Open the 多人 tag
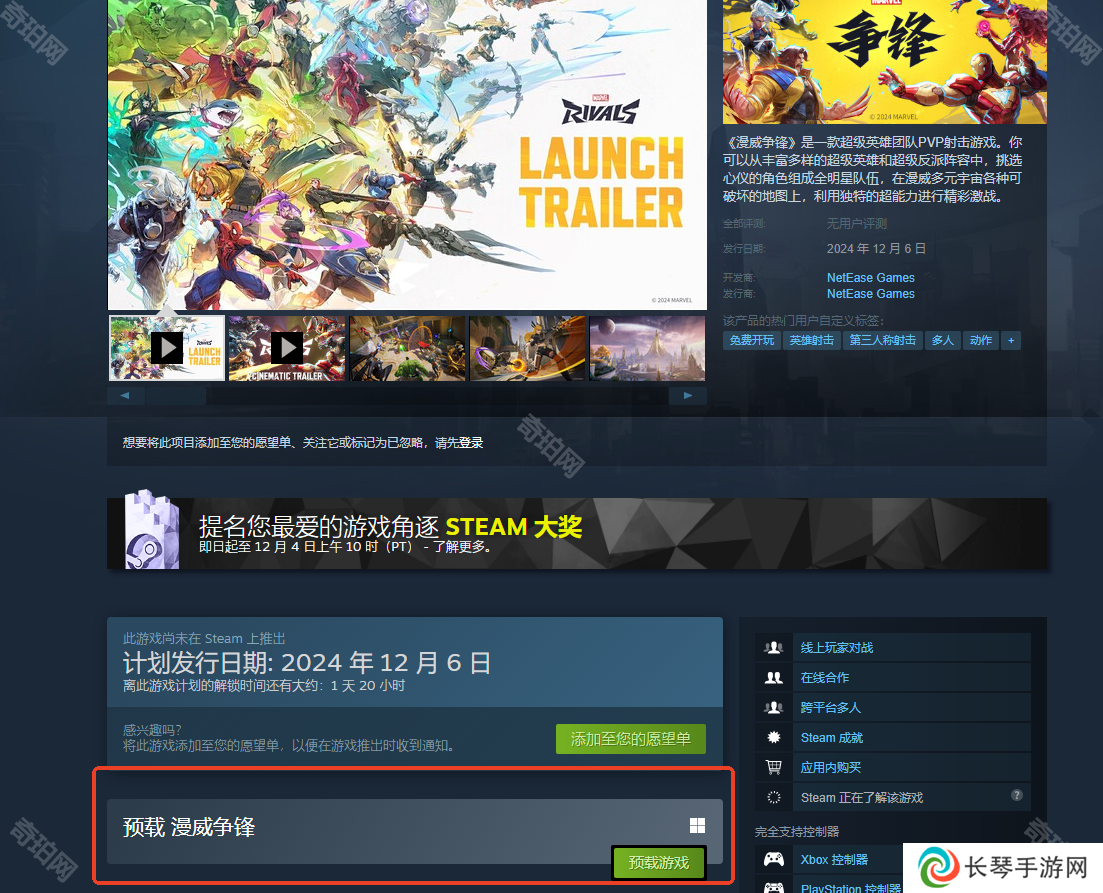This screenshot has height=893, width=1103. click(x=942, y=341)
